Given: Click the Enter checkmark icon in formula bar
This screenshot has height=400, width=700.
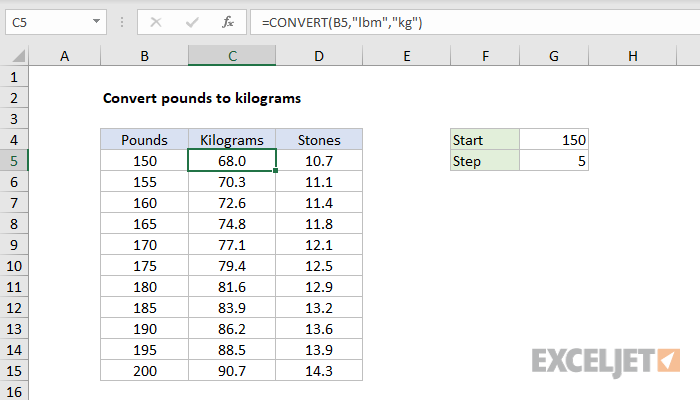Looking at the screenshot, I should (x=191, y=21).
